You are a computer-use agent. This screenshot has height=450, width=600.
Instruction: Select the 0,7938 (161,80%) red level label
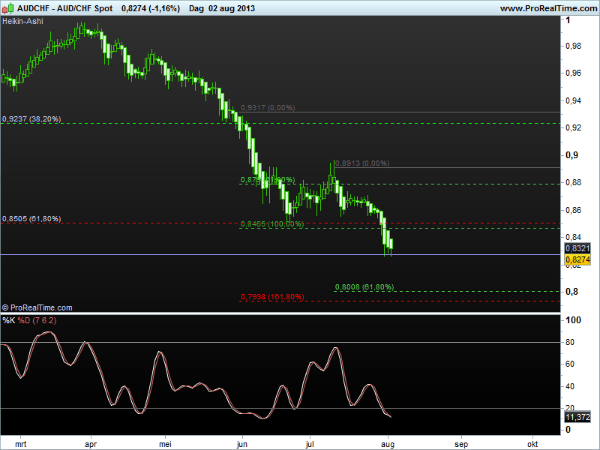tap(272, 297)
